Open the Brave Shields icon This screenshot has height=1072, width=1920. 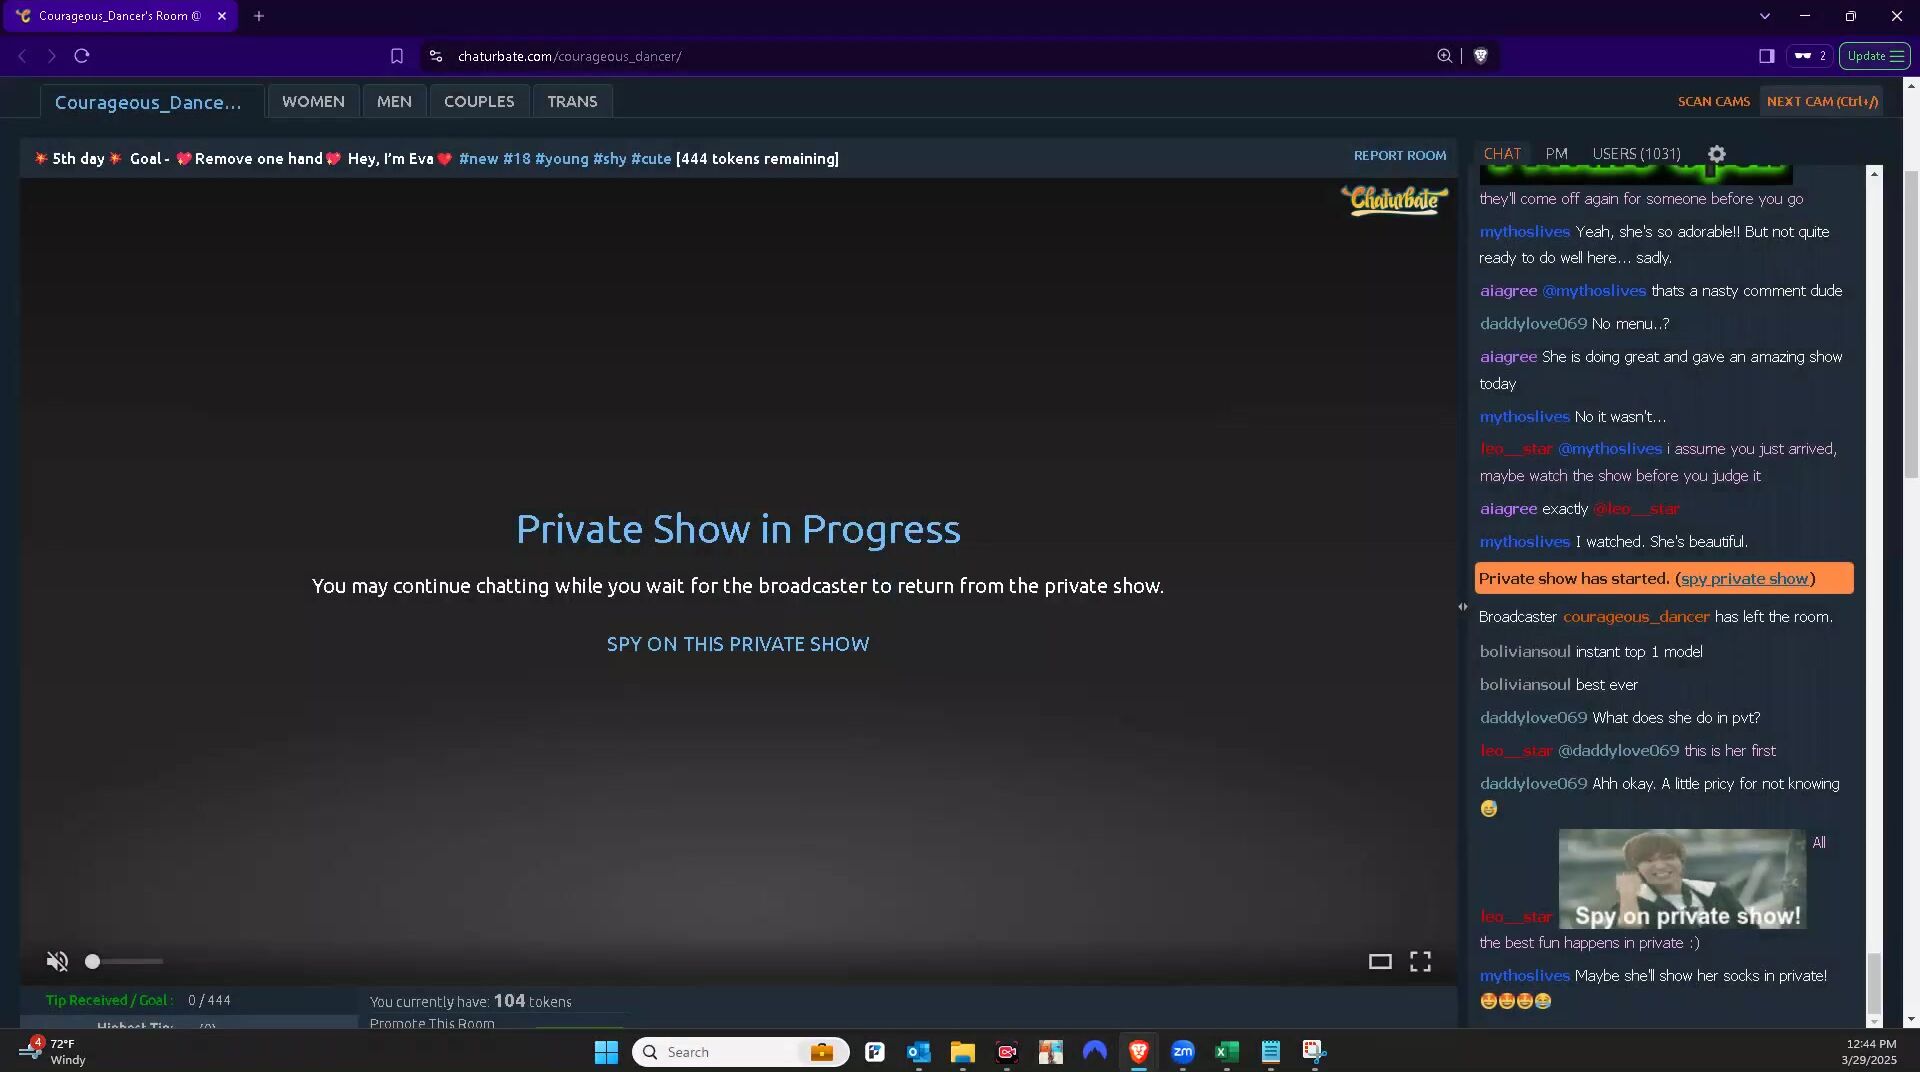click(x=1481, y=56)
